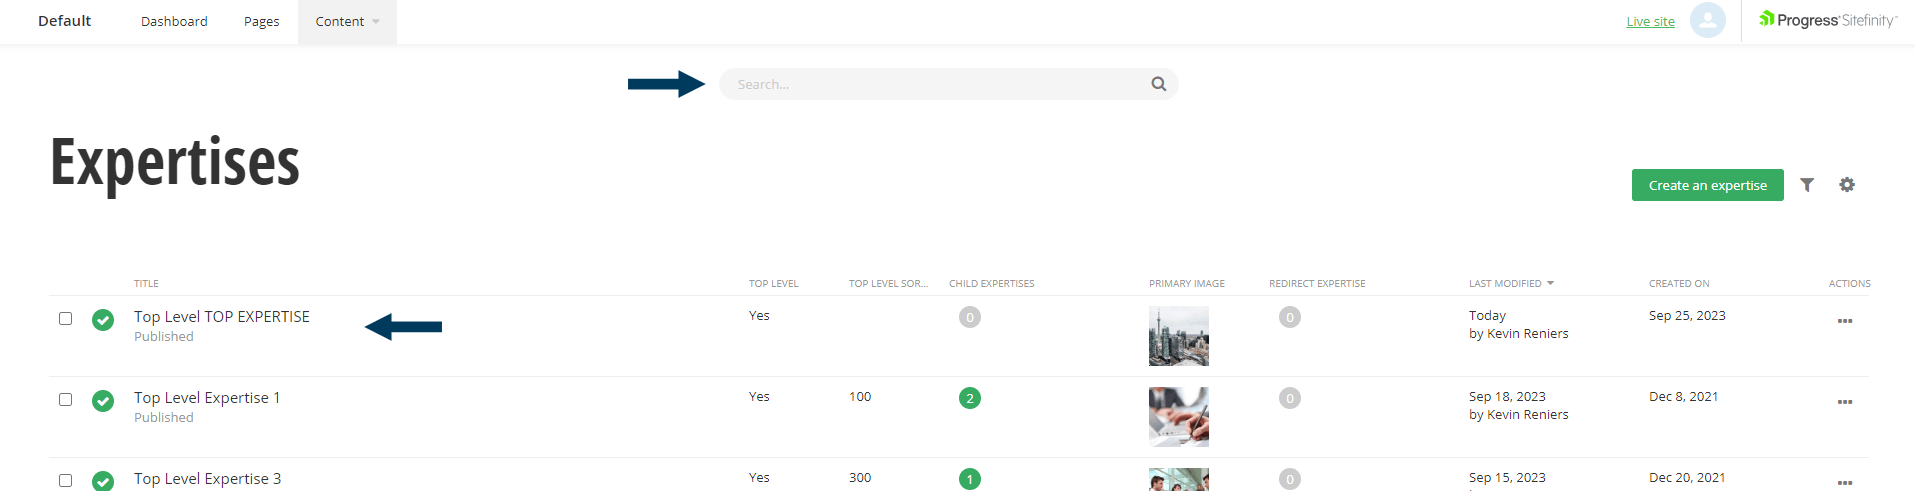
Task: Click last modified Sep 18, 2023 text
Action: 1507,397
